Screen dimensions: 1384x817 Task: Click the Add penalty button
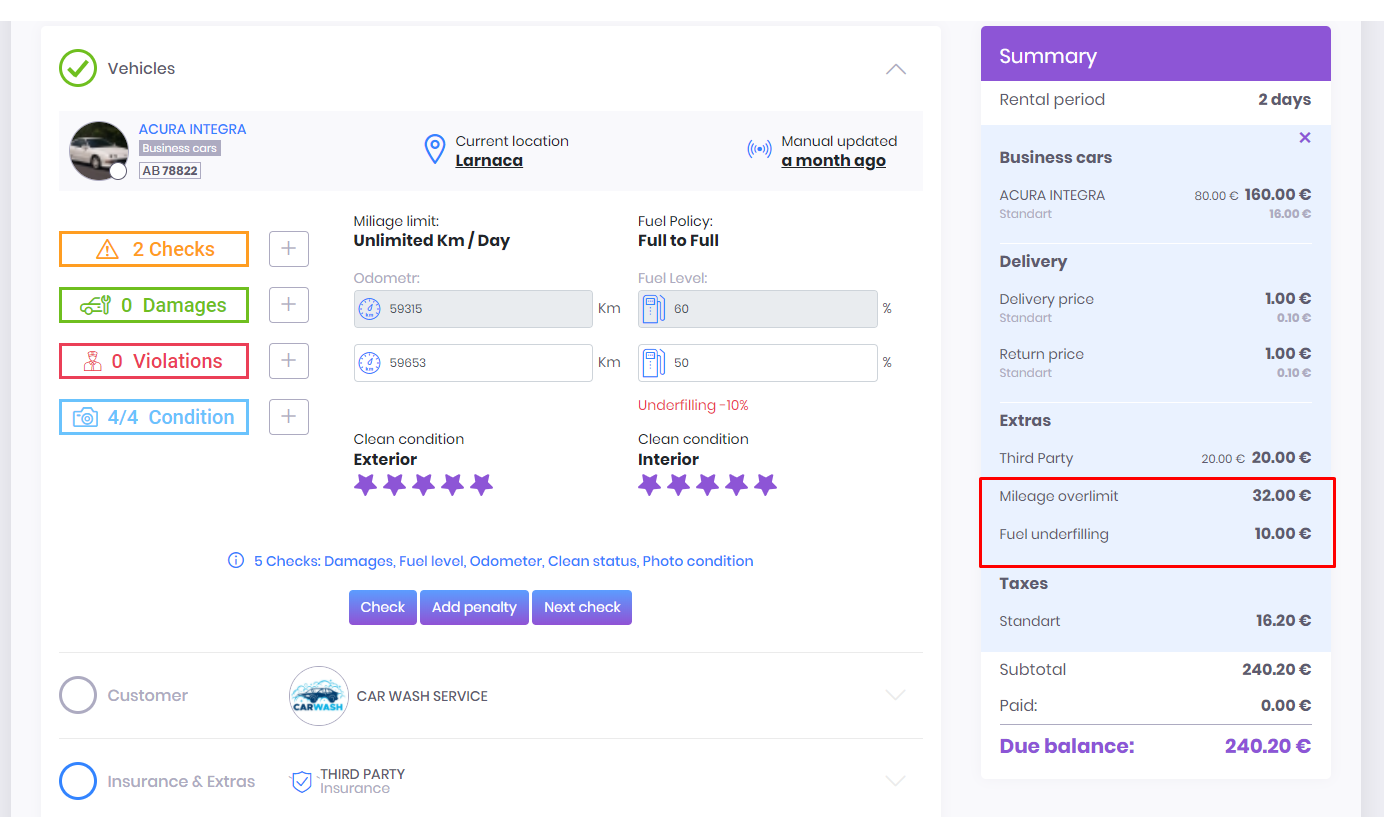(x=474, y=607)
